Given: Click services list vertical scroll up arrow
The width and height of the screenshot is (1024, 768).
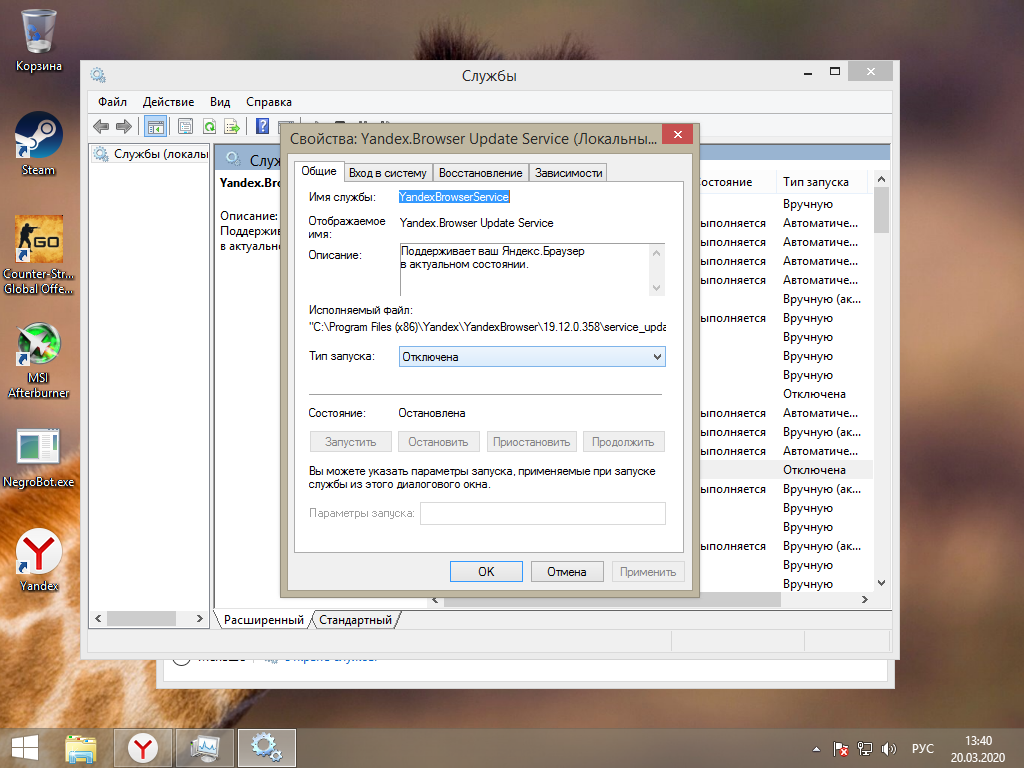Looking at the screenshot, I should [881, 179].
